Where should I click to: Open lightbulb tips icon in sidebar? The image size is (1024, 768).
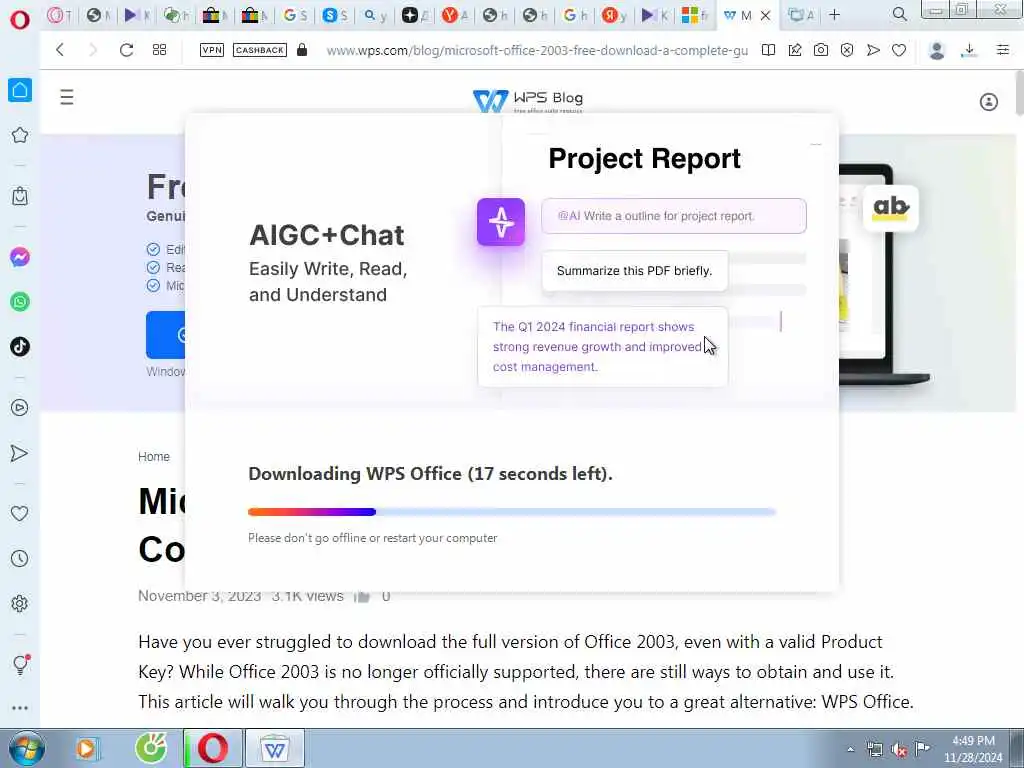pos(20,664)
